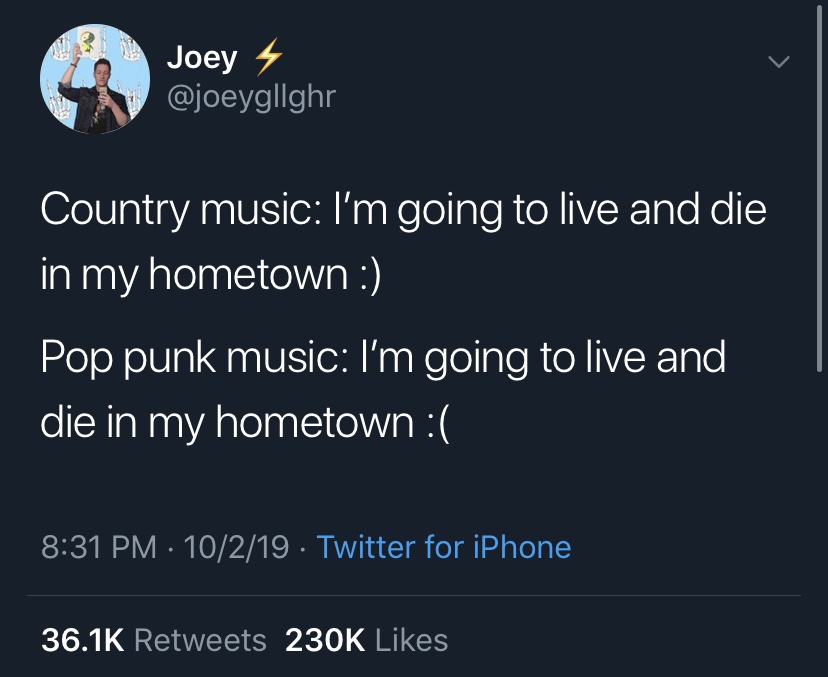
Task: Click the 8:31 PM timestamp
Action: [x=99, y=547]
